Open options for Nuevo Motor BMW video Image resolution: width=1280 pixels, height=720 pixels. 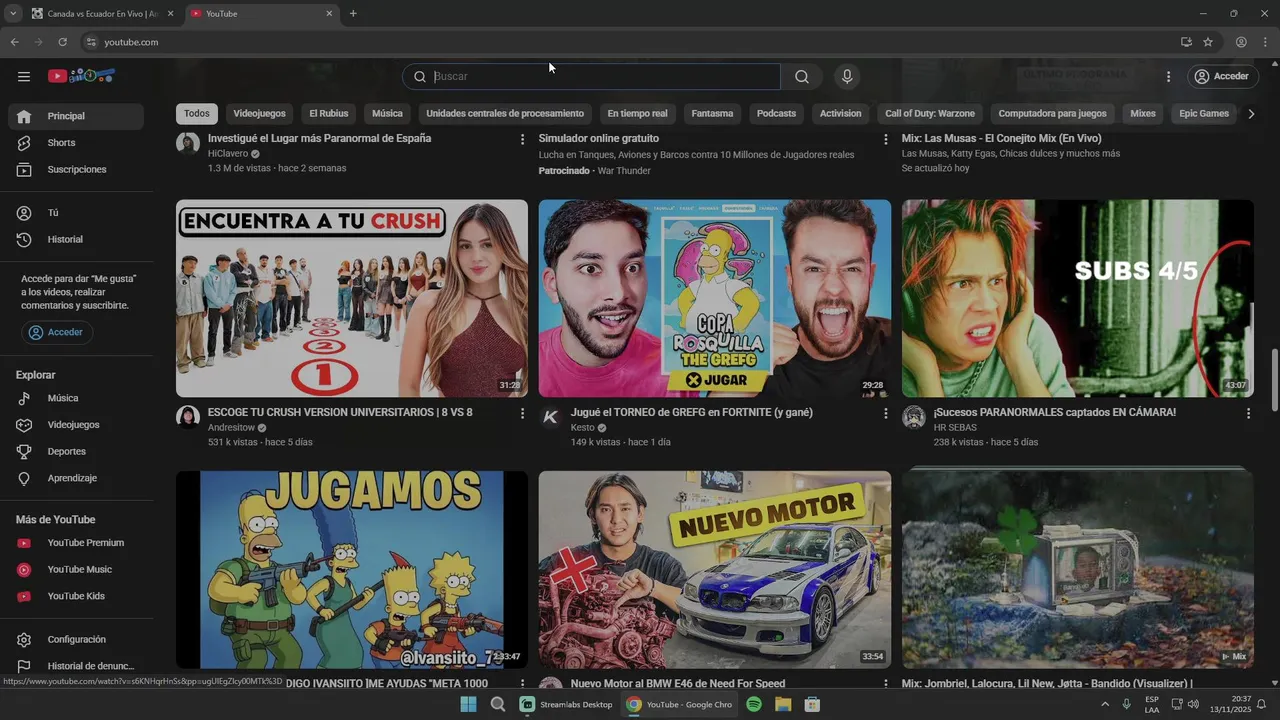point(885,684)
